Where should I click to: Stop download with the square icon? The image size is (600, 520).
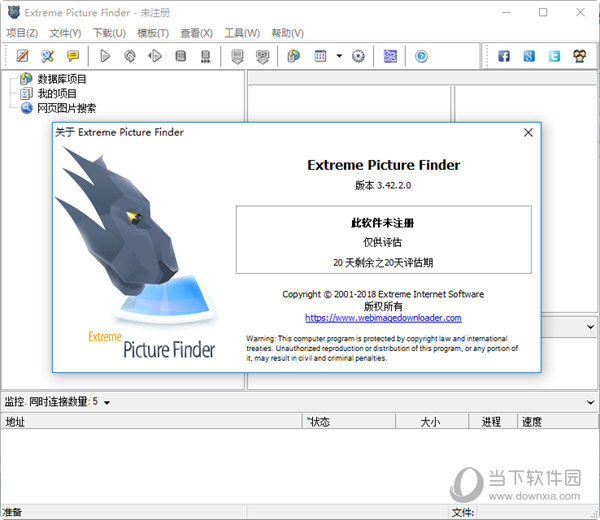[181, 56]
